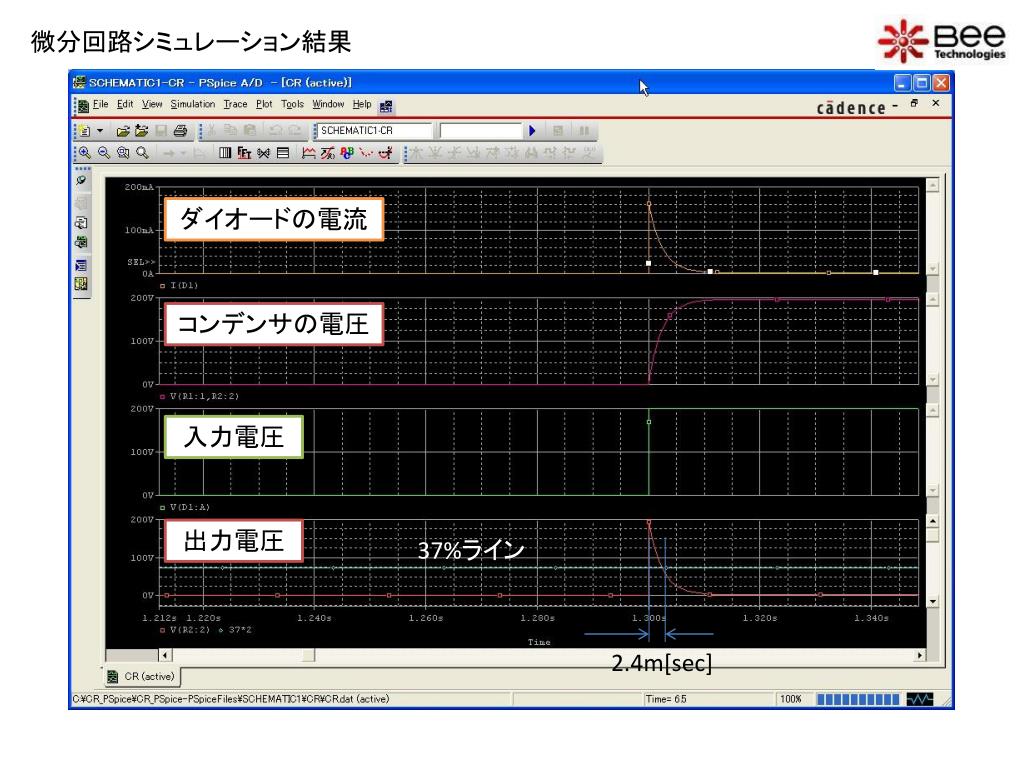Click the Open file folder icon
The image size is (1024, 768).
point(123,131)
